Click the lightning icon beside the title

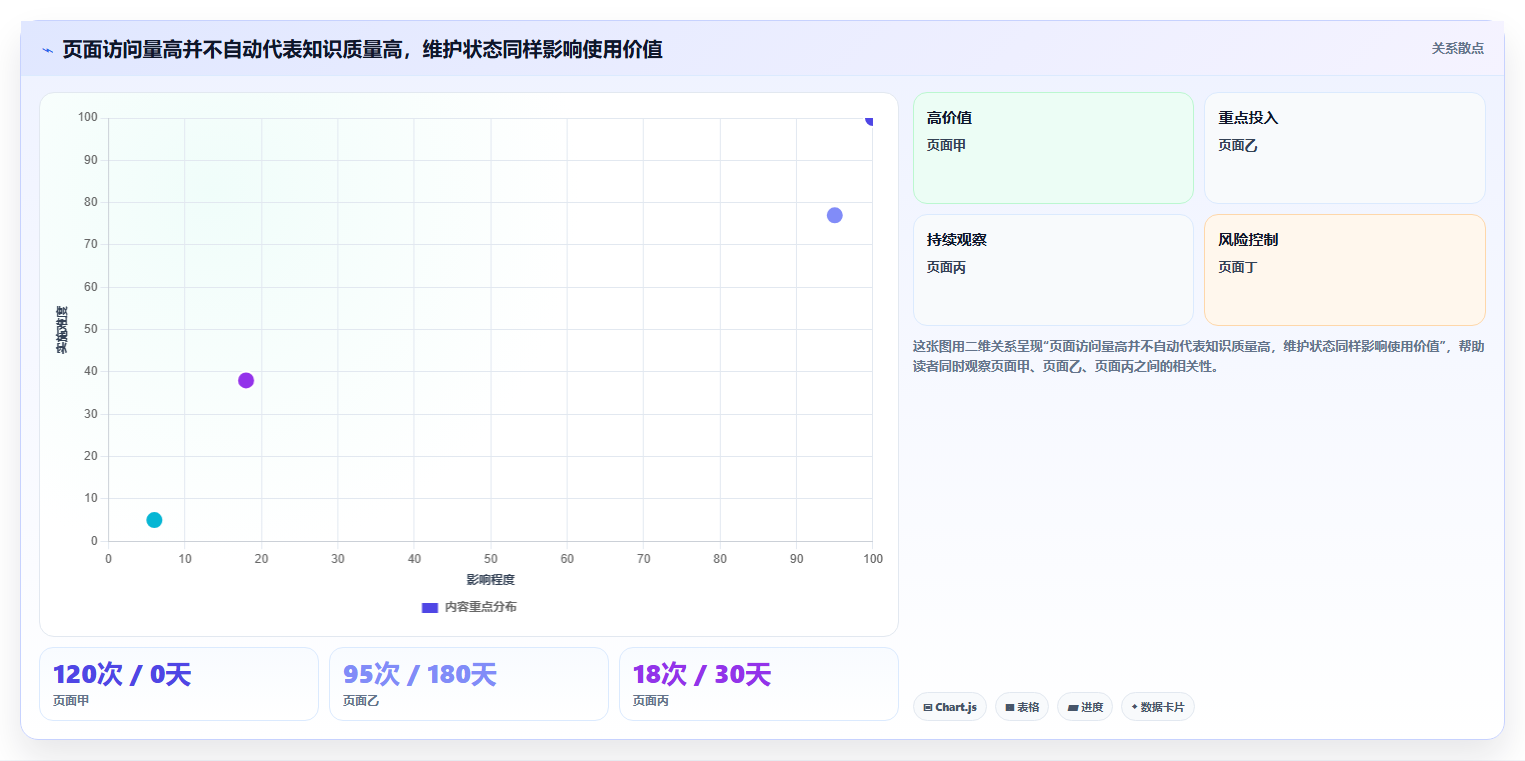coord(47,50)
